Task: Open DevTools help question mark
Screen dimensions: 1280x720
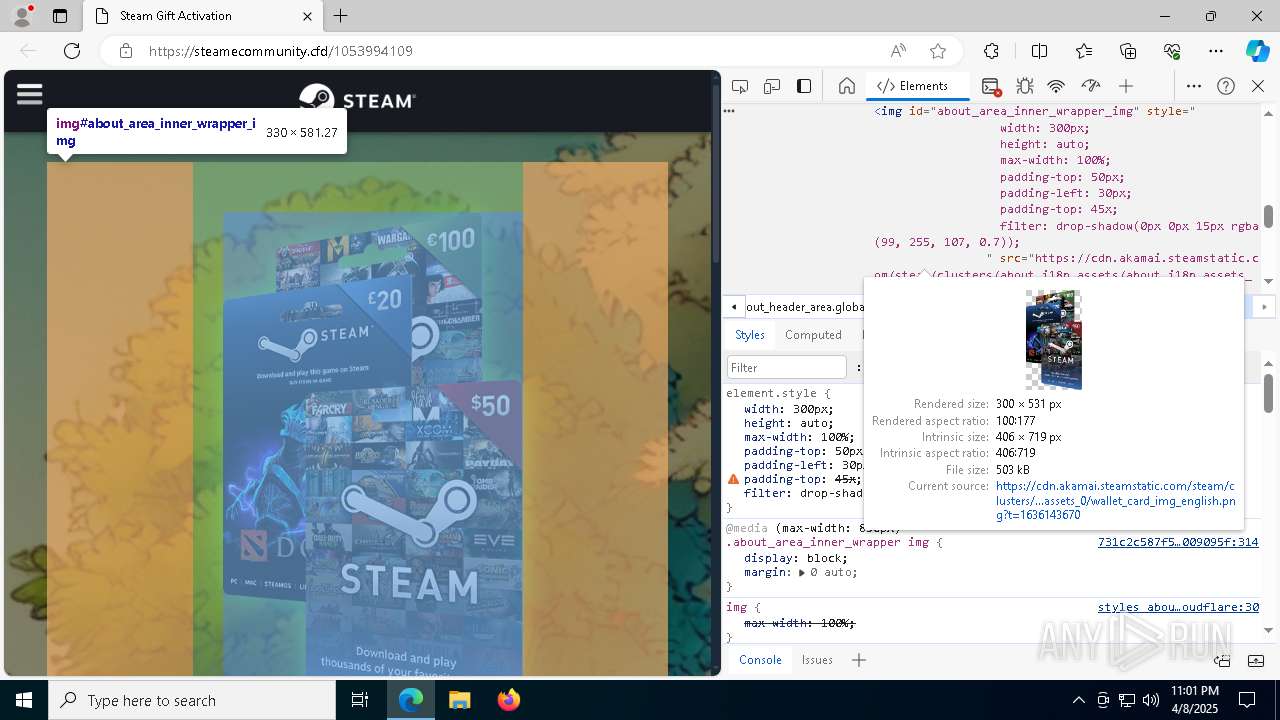Action: click(x=1226, y=86)
